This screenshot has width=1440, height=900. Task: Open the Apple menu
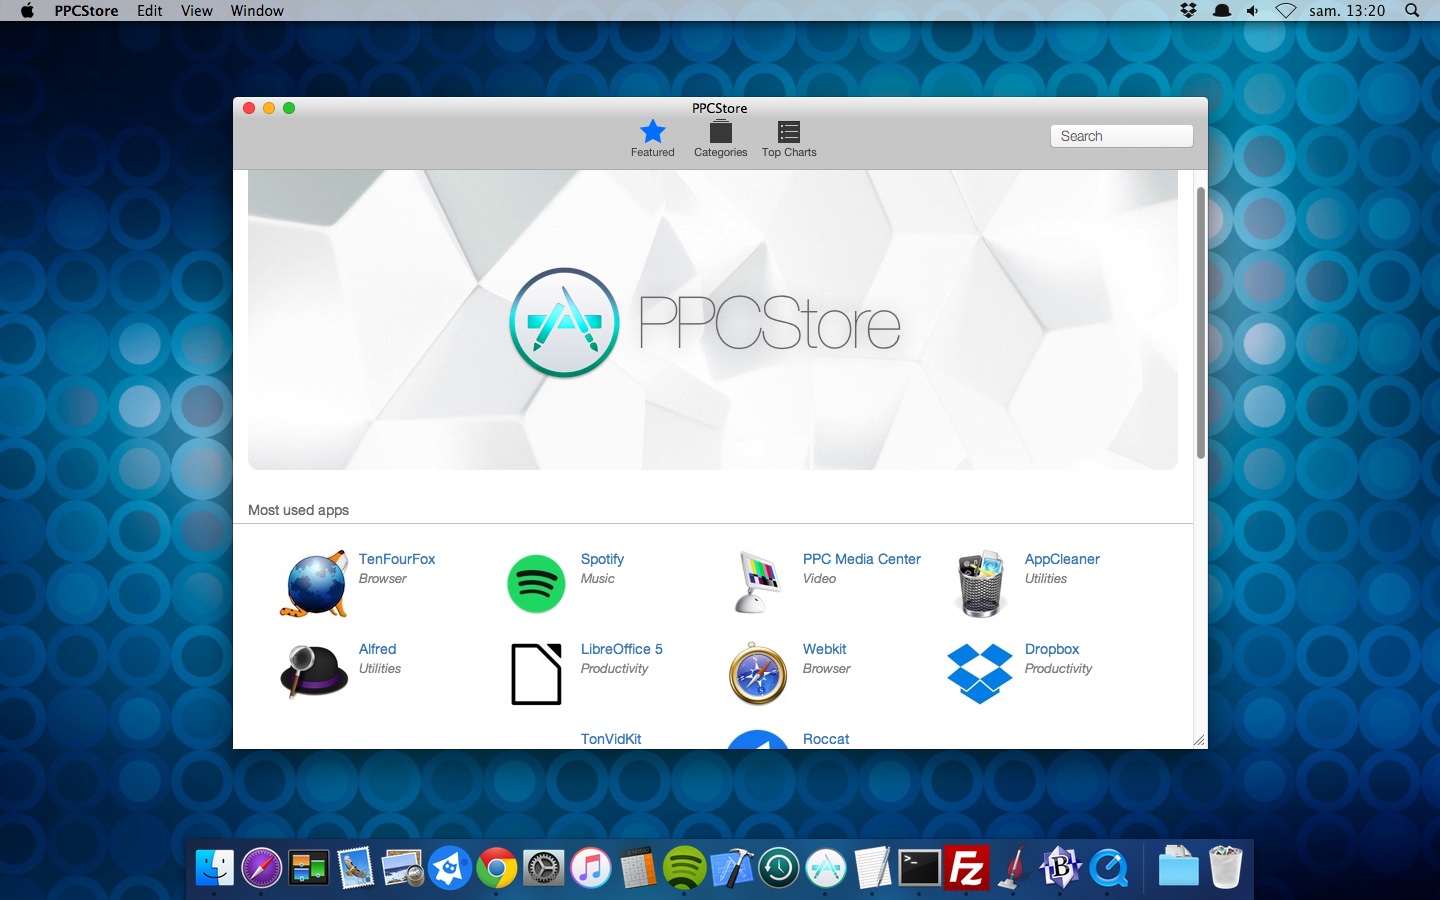click(27, 11)
